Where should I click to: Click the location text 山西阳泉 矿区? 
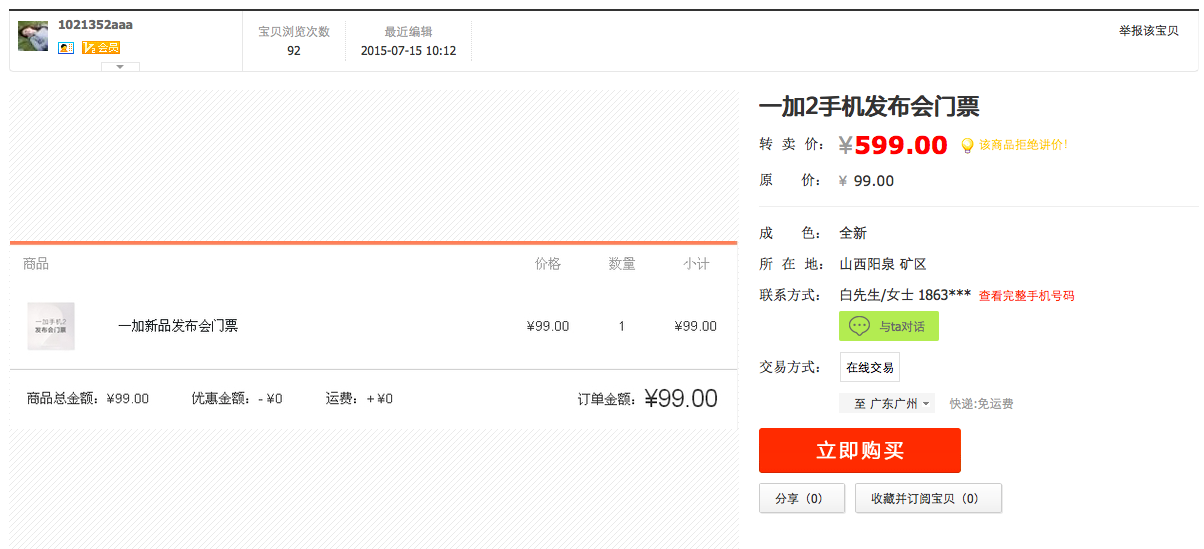tap(883, 264)
